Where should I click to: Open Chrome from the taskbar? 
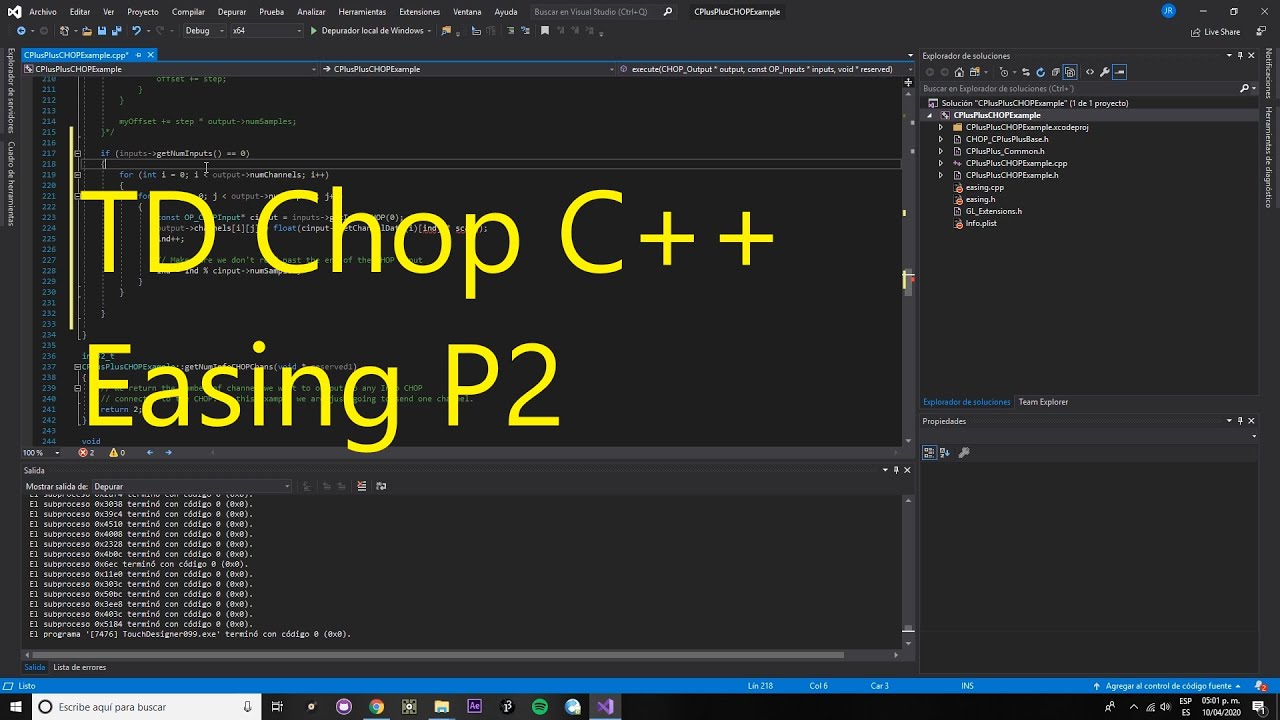[x=376, y=706]
